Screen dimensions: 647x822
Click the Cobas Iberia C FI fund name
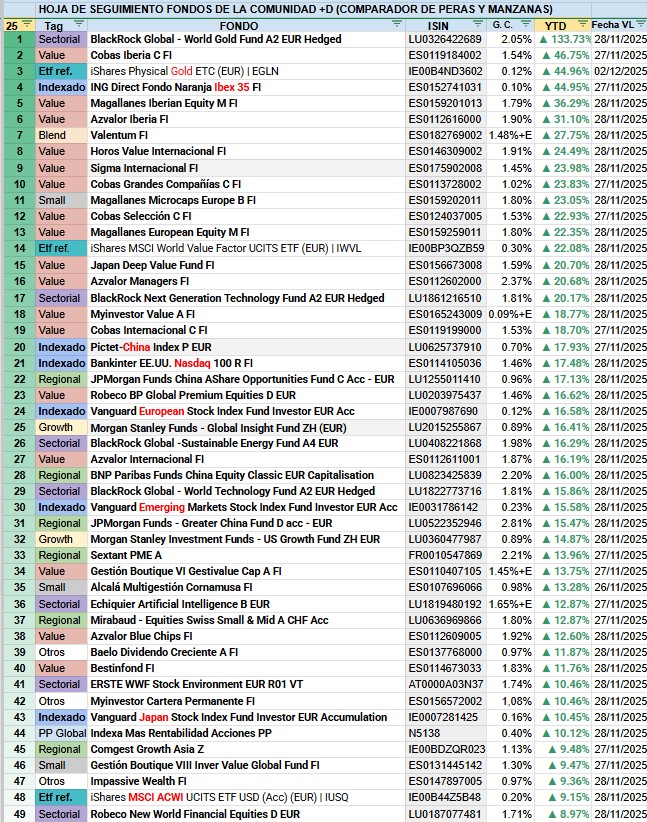[x=129, y=55]
